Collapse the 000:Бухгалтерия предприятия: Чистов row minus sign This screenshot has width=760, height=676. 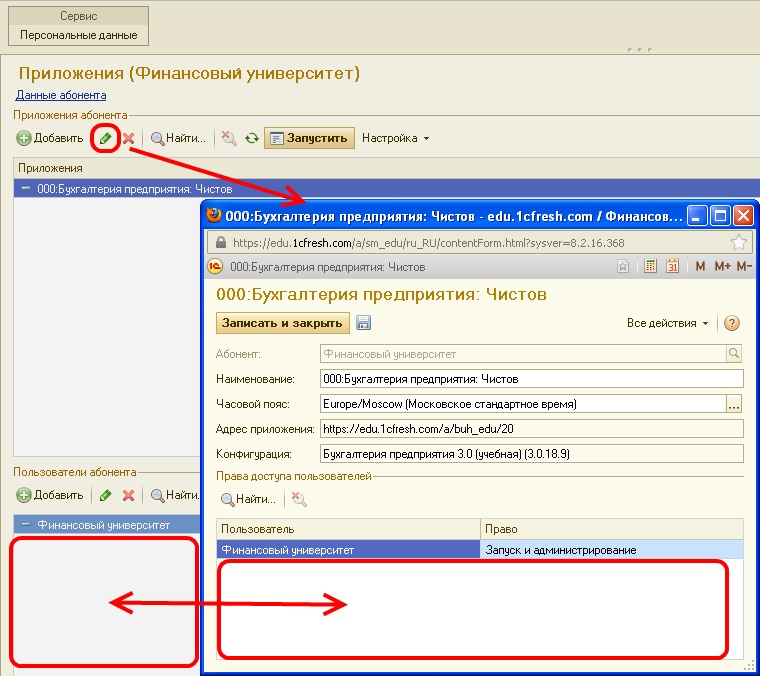(x=25, y=188)
